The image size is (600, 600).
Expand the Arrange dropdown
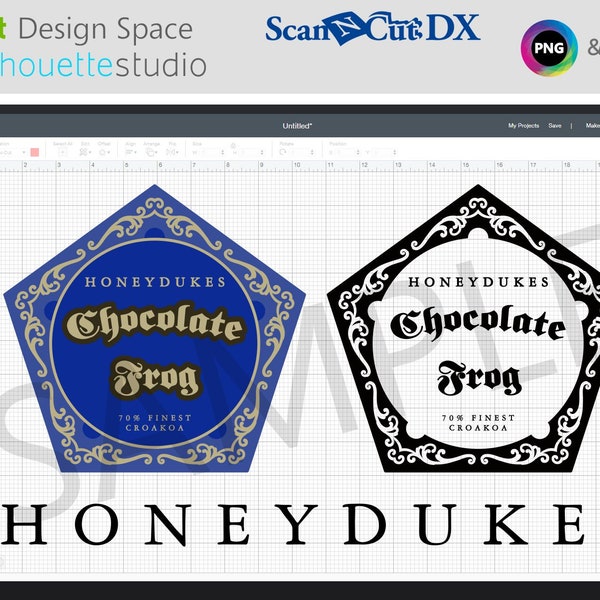[x=152, y=152]
